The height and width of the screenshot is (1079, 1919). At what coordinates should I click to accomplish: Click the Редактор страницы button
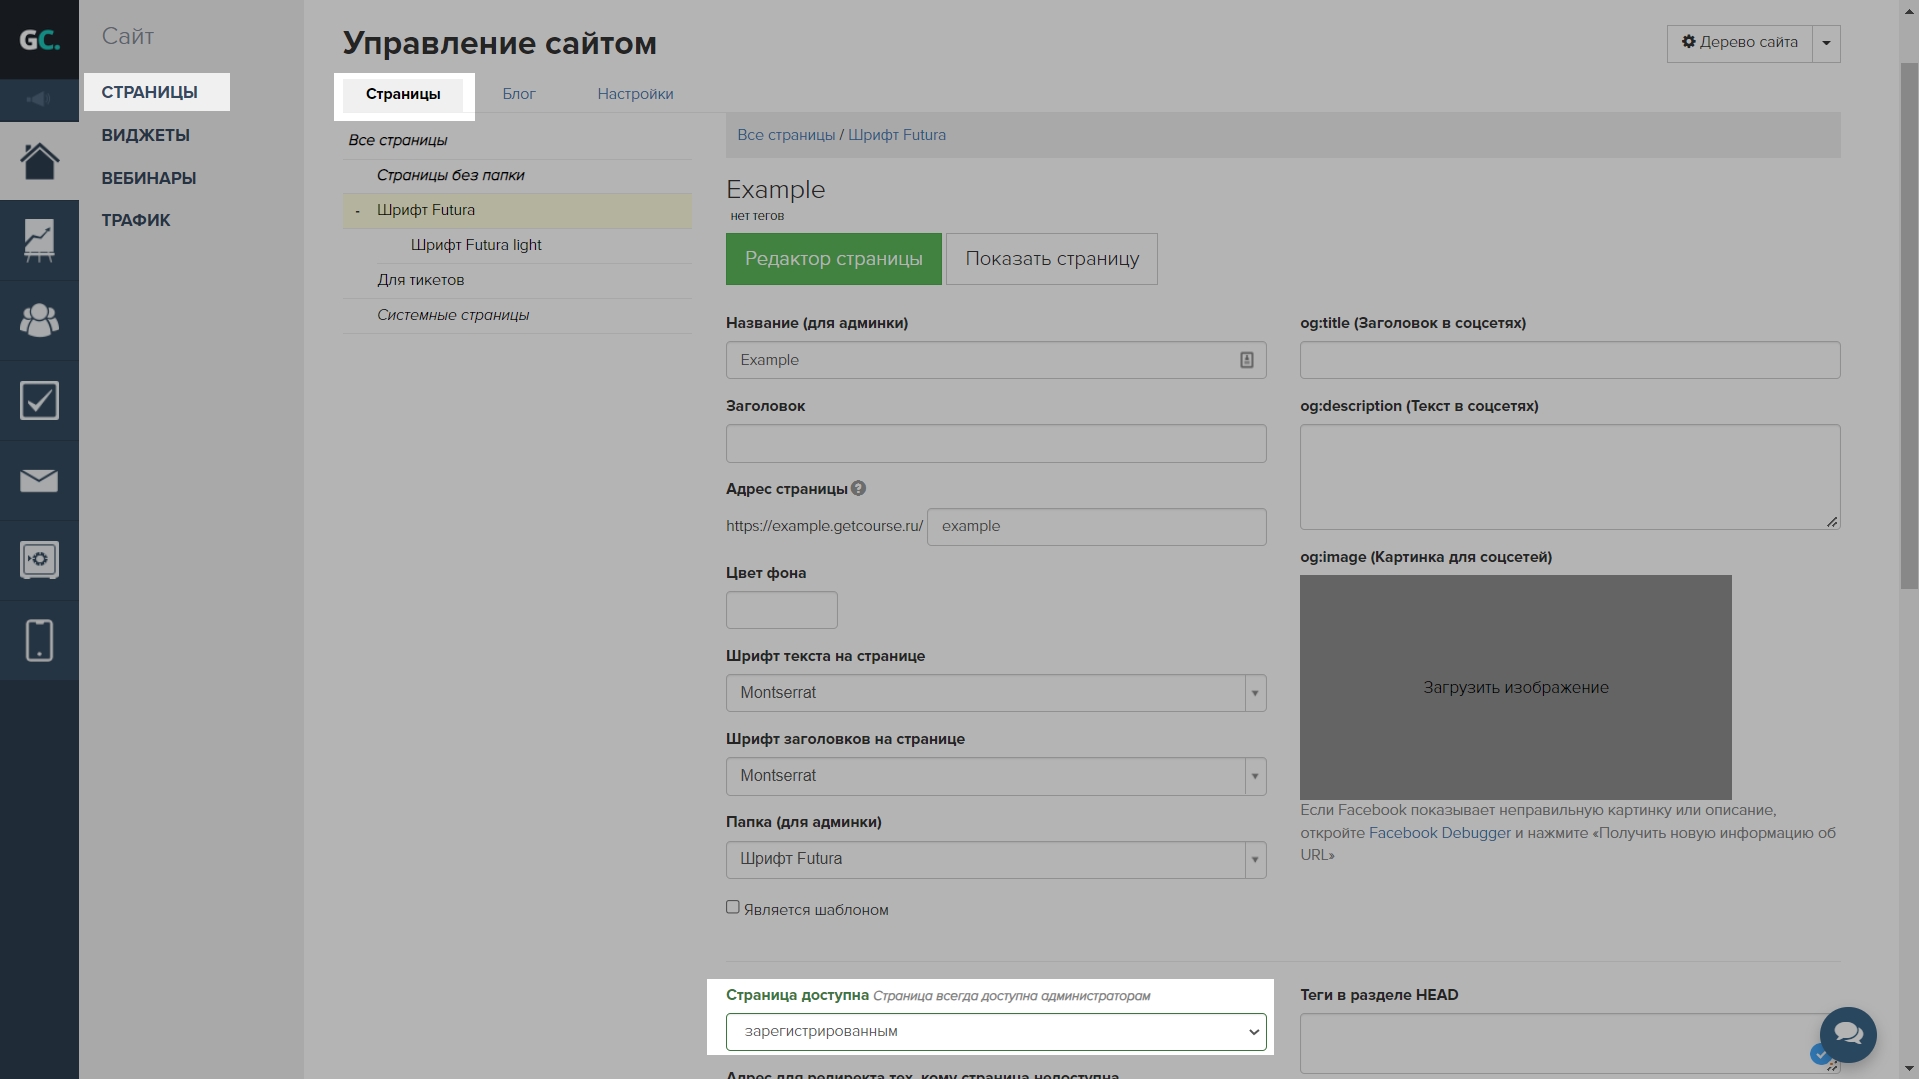coord(833,259)
